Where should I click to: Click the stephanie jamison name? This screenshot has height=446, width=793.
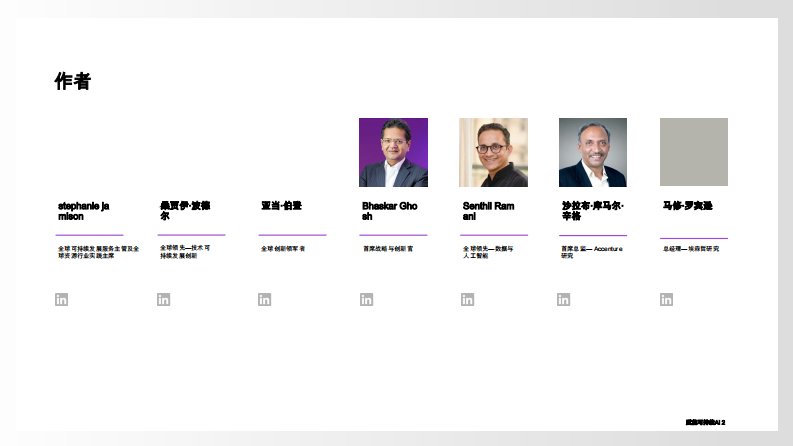(84, 210)
